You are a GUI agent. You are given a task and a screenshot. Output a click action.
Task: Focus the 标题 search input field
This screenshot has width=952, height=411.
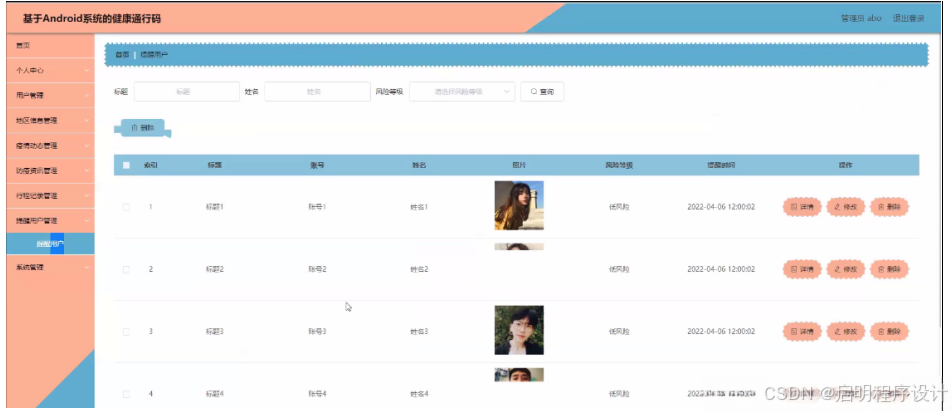[186, 92]
